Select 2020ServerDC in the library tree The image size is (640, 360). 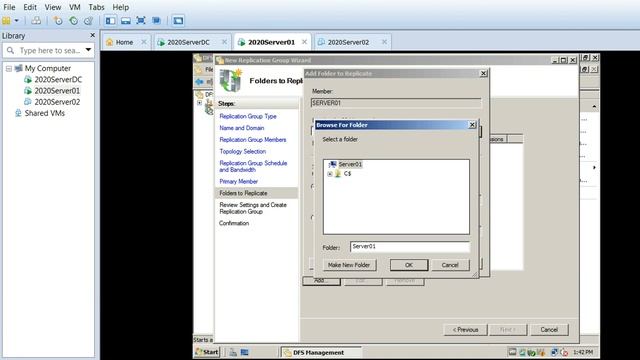58,80
